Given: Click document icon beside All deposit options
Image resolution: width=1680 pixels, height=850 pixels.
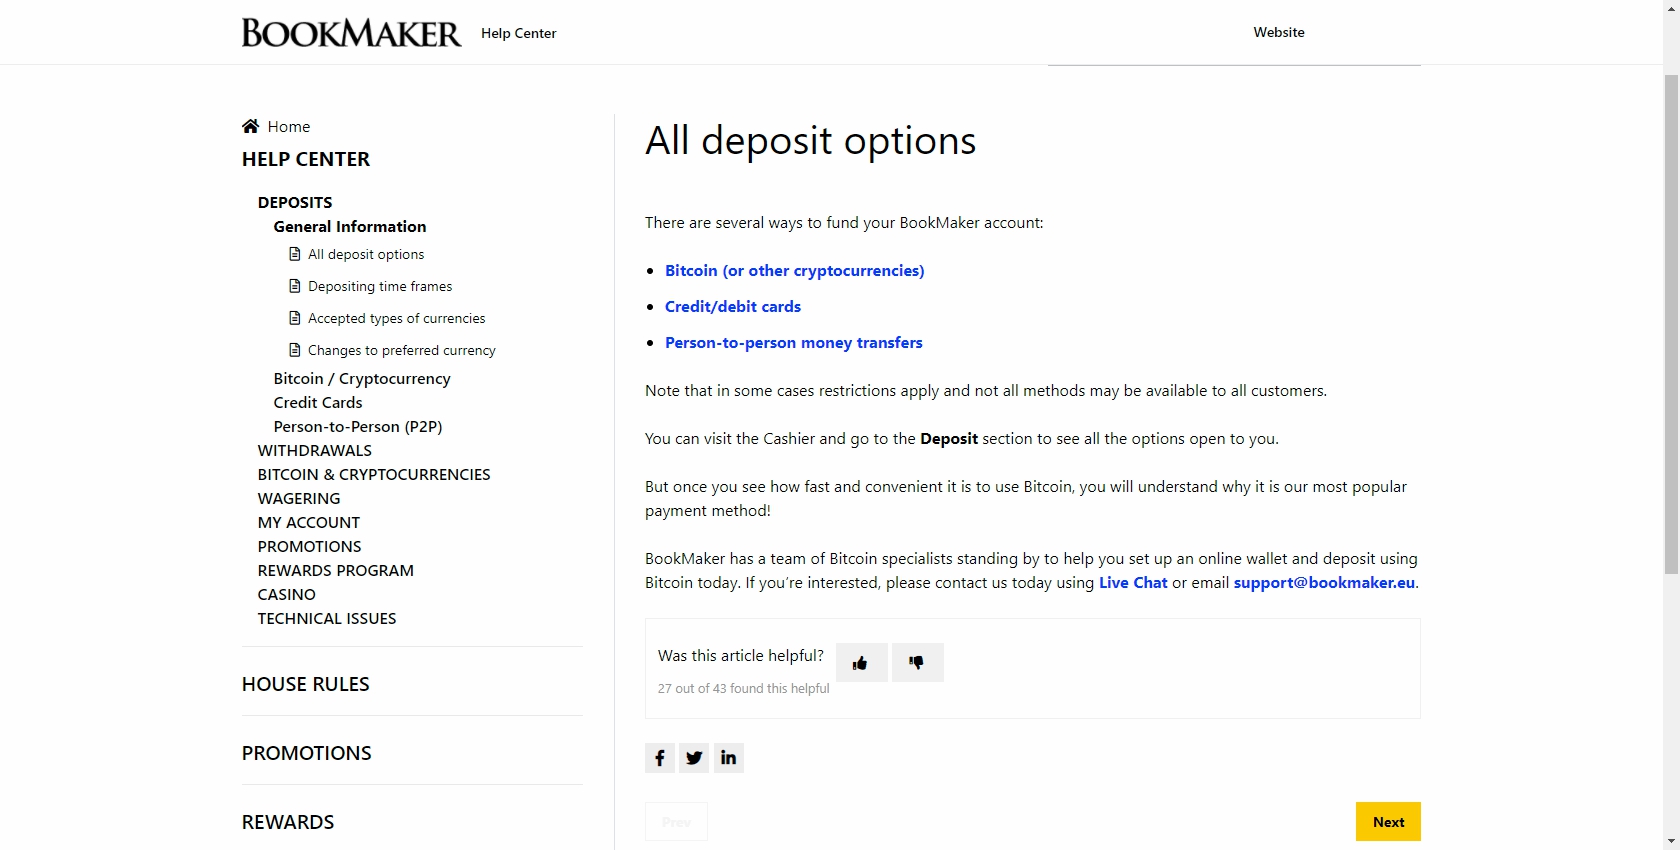Looking at the screenshot, I should (295, 254).
